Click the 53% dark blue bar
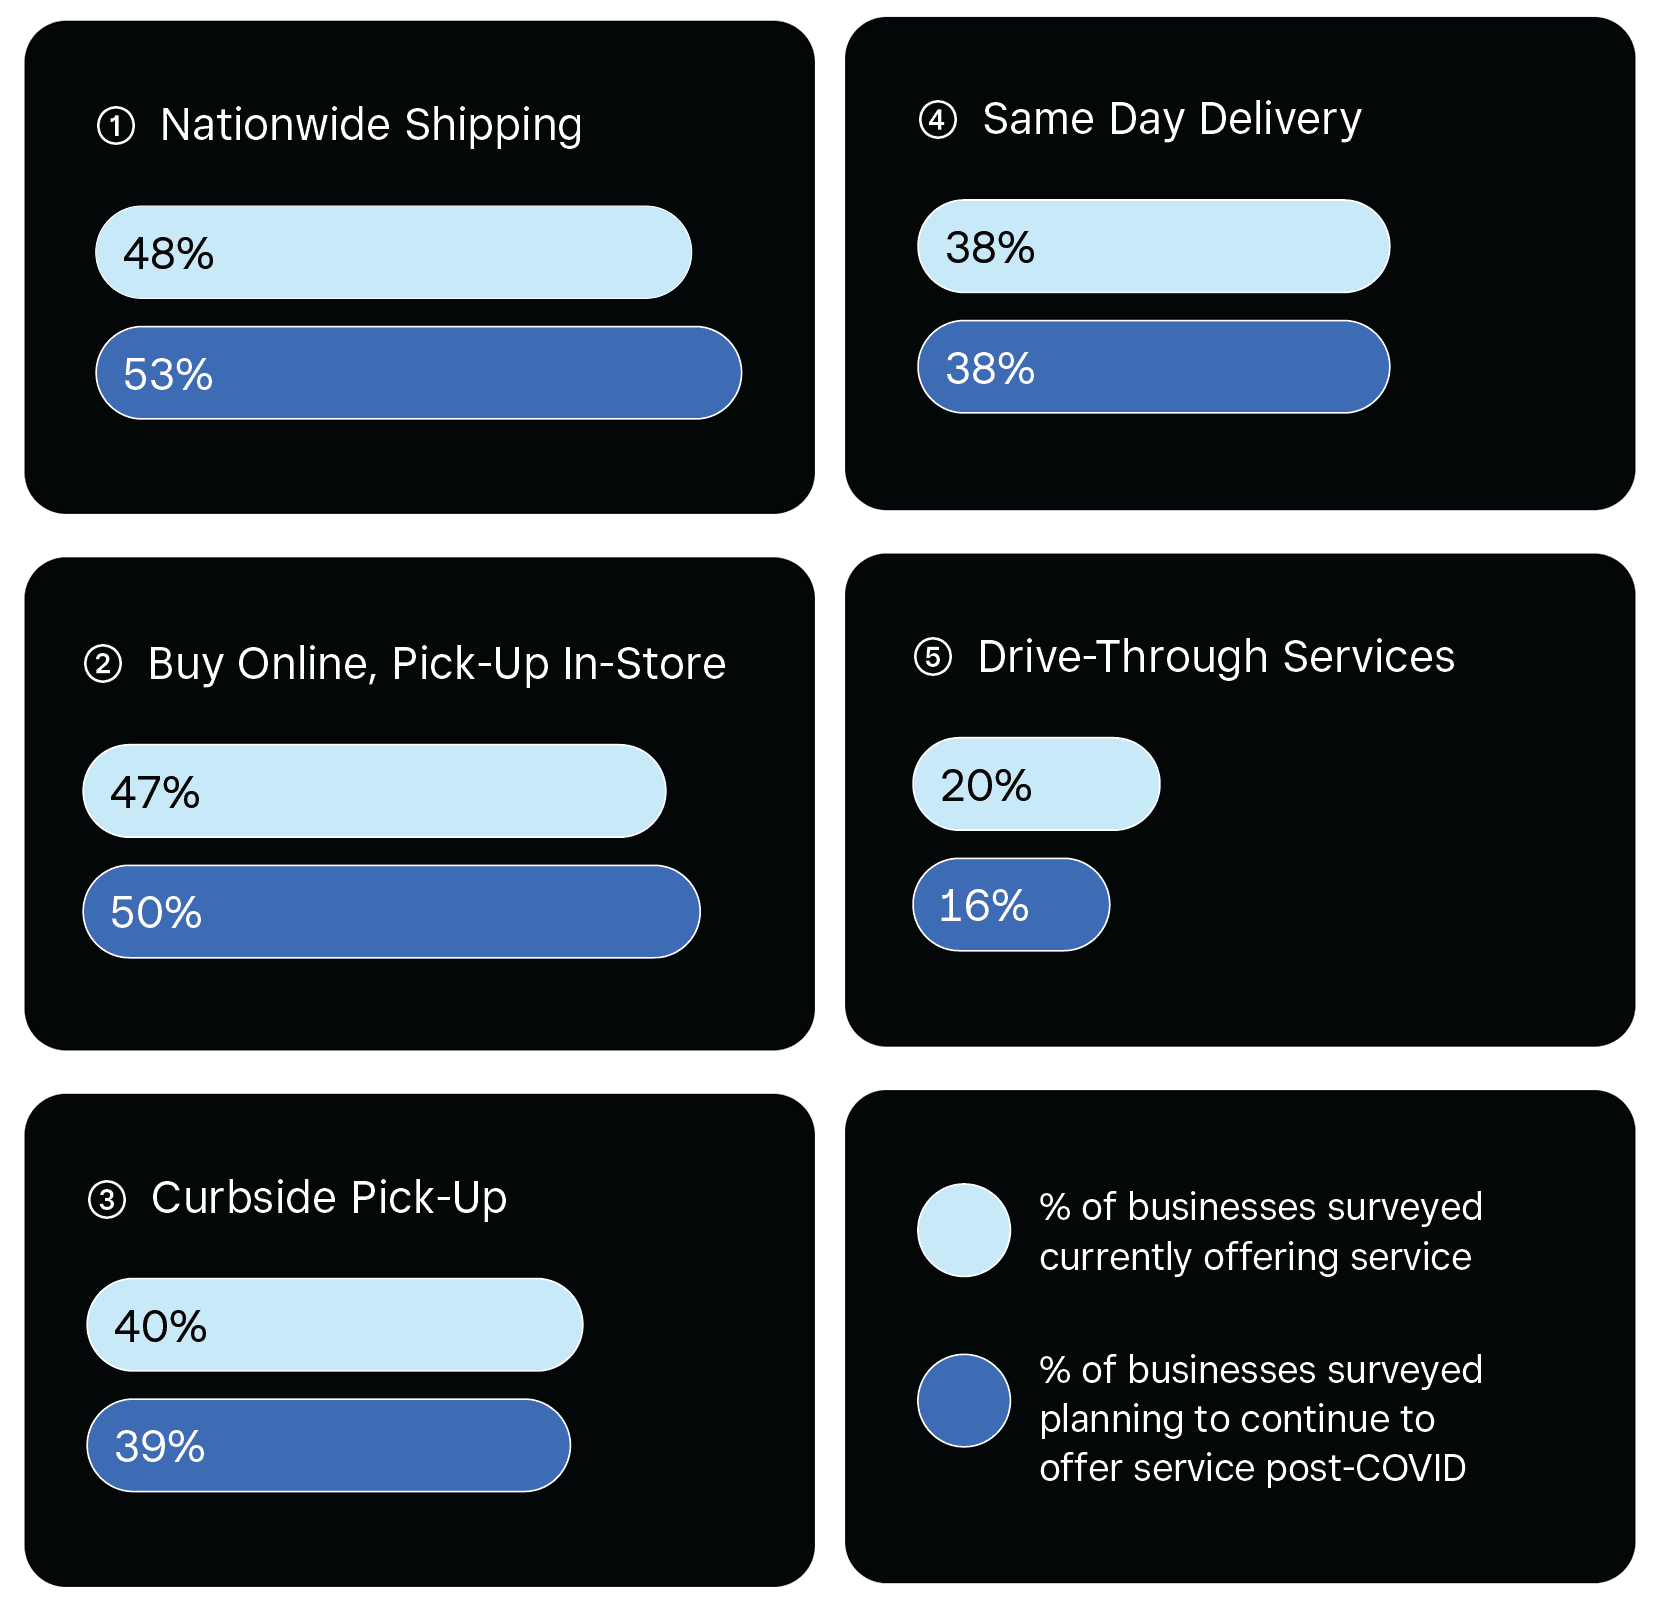Screen dimensions: 1660x1603 419,373
